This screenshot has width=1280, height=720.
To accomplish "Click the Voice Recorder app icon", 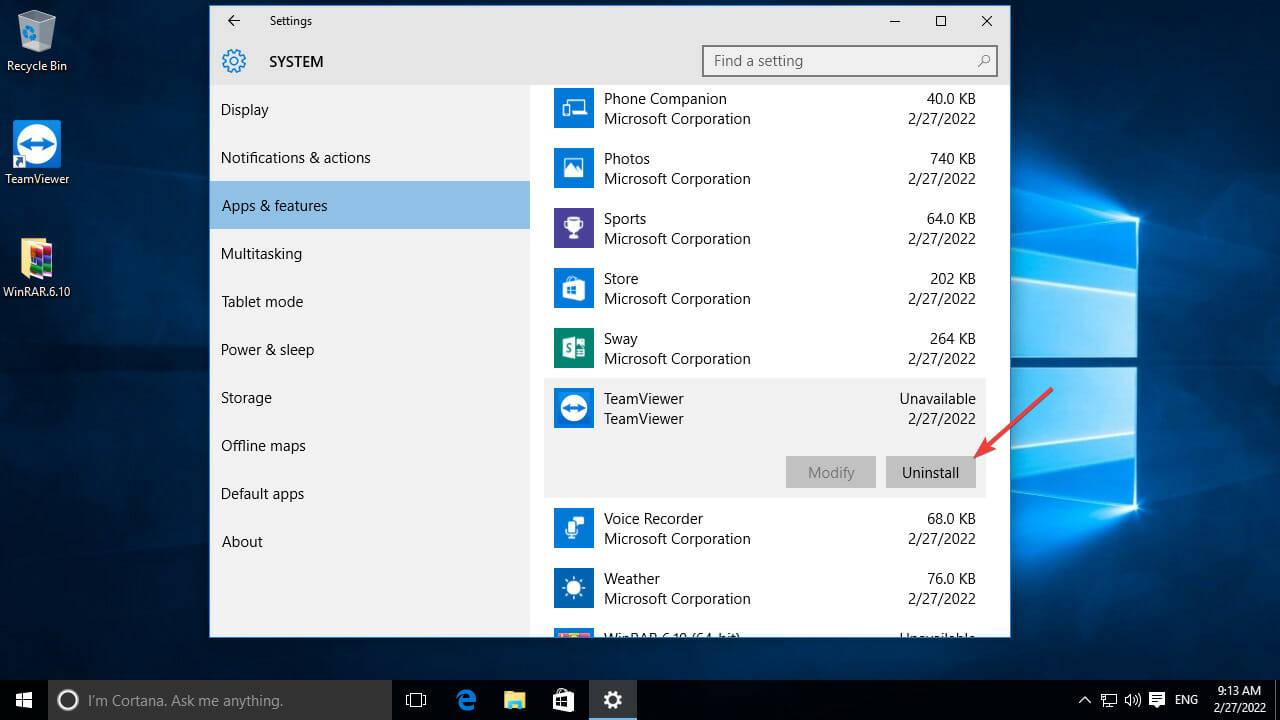I will tap(573, 528).
